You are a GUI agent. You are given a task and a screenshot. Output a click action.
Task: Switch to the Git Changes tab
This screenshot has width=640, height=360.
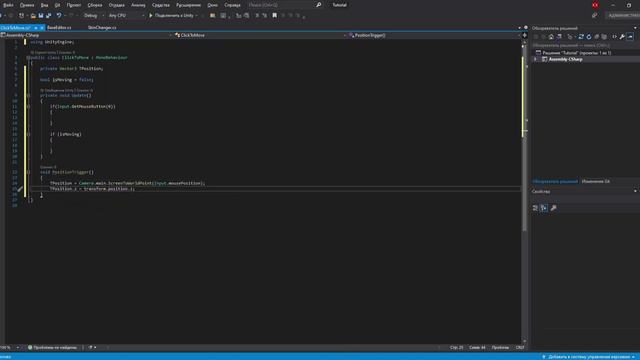(596, 181)
